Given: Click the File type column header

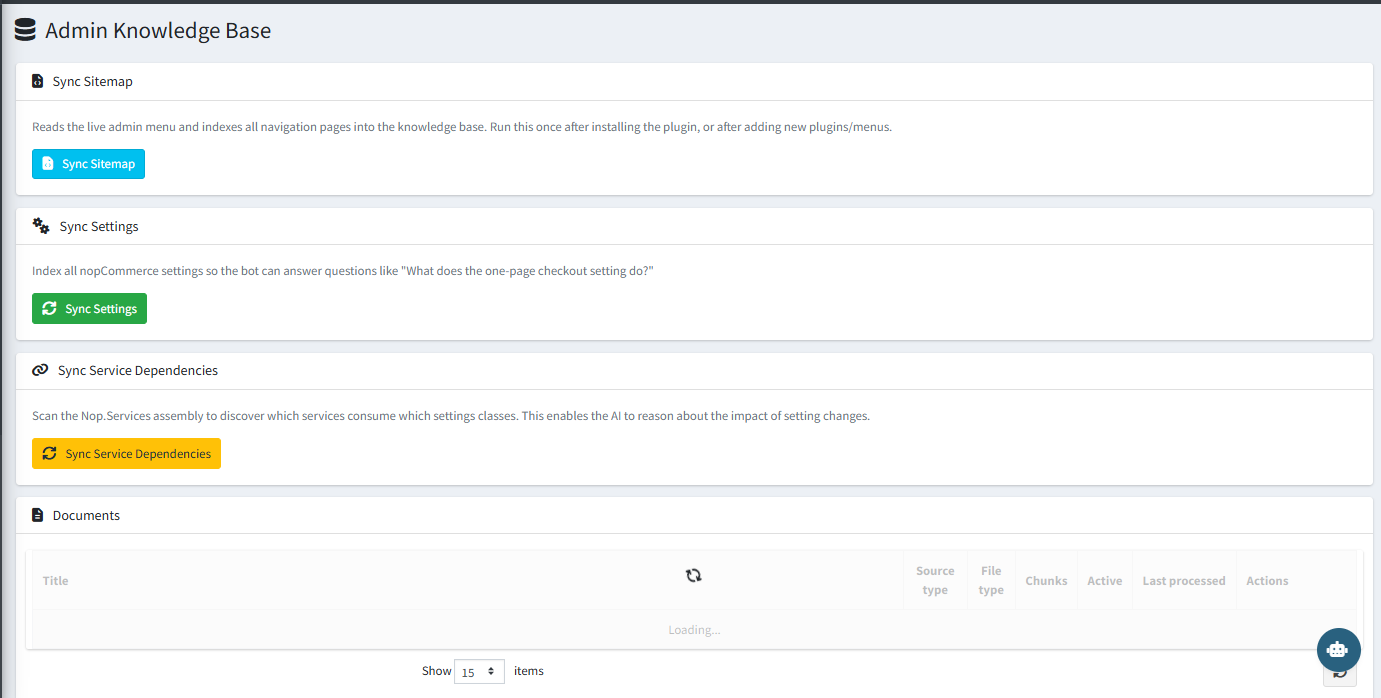Looking at the screenshot, I should (x=991, y=581).
